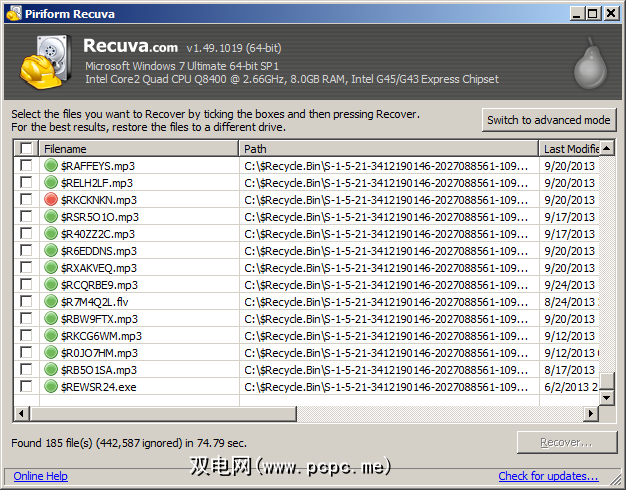Sort by the Filename column header
Screen dimensions: 626x490
(139, 149)
